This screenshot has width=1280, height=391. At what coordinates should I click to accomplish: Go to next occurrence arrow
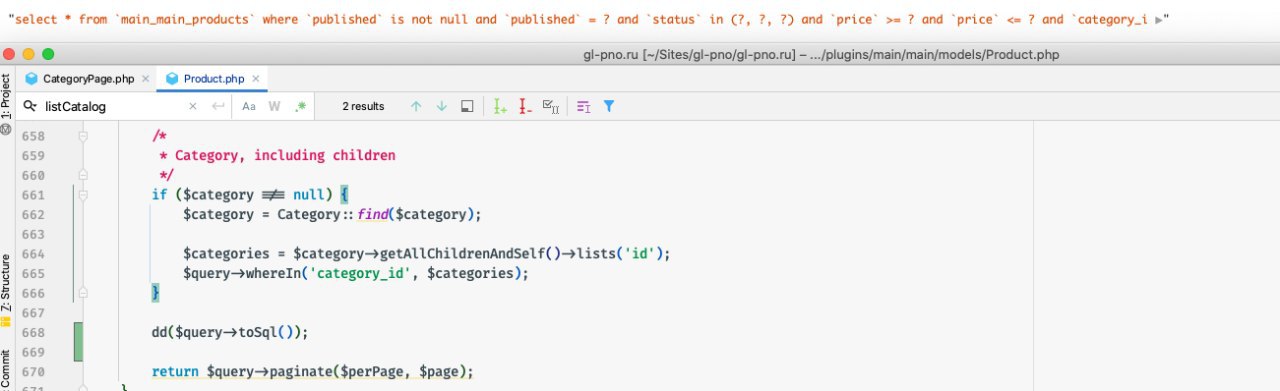441,106
